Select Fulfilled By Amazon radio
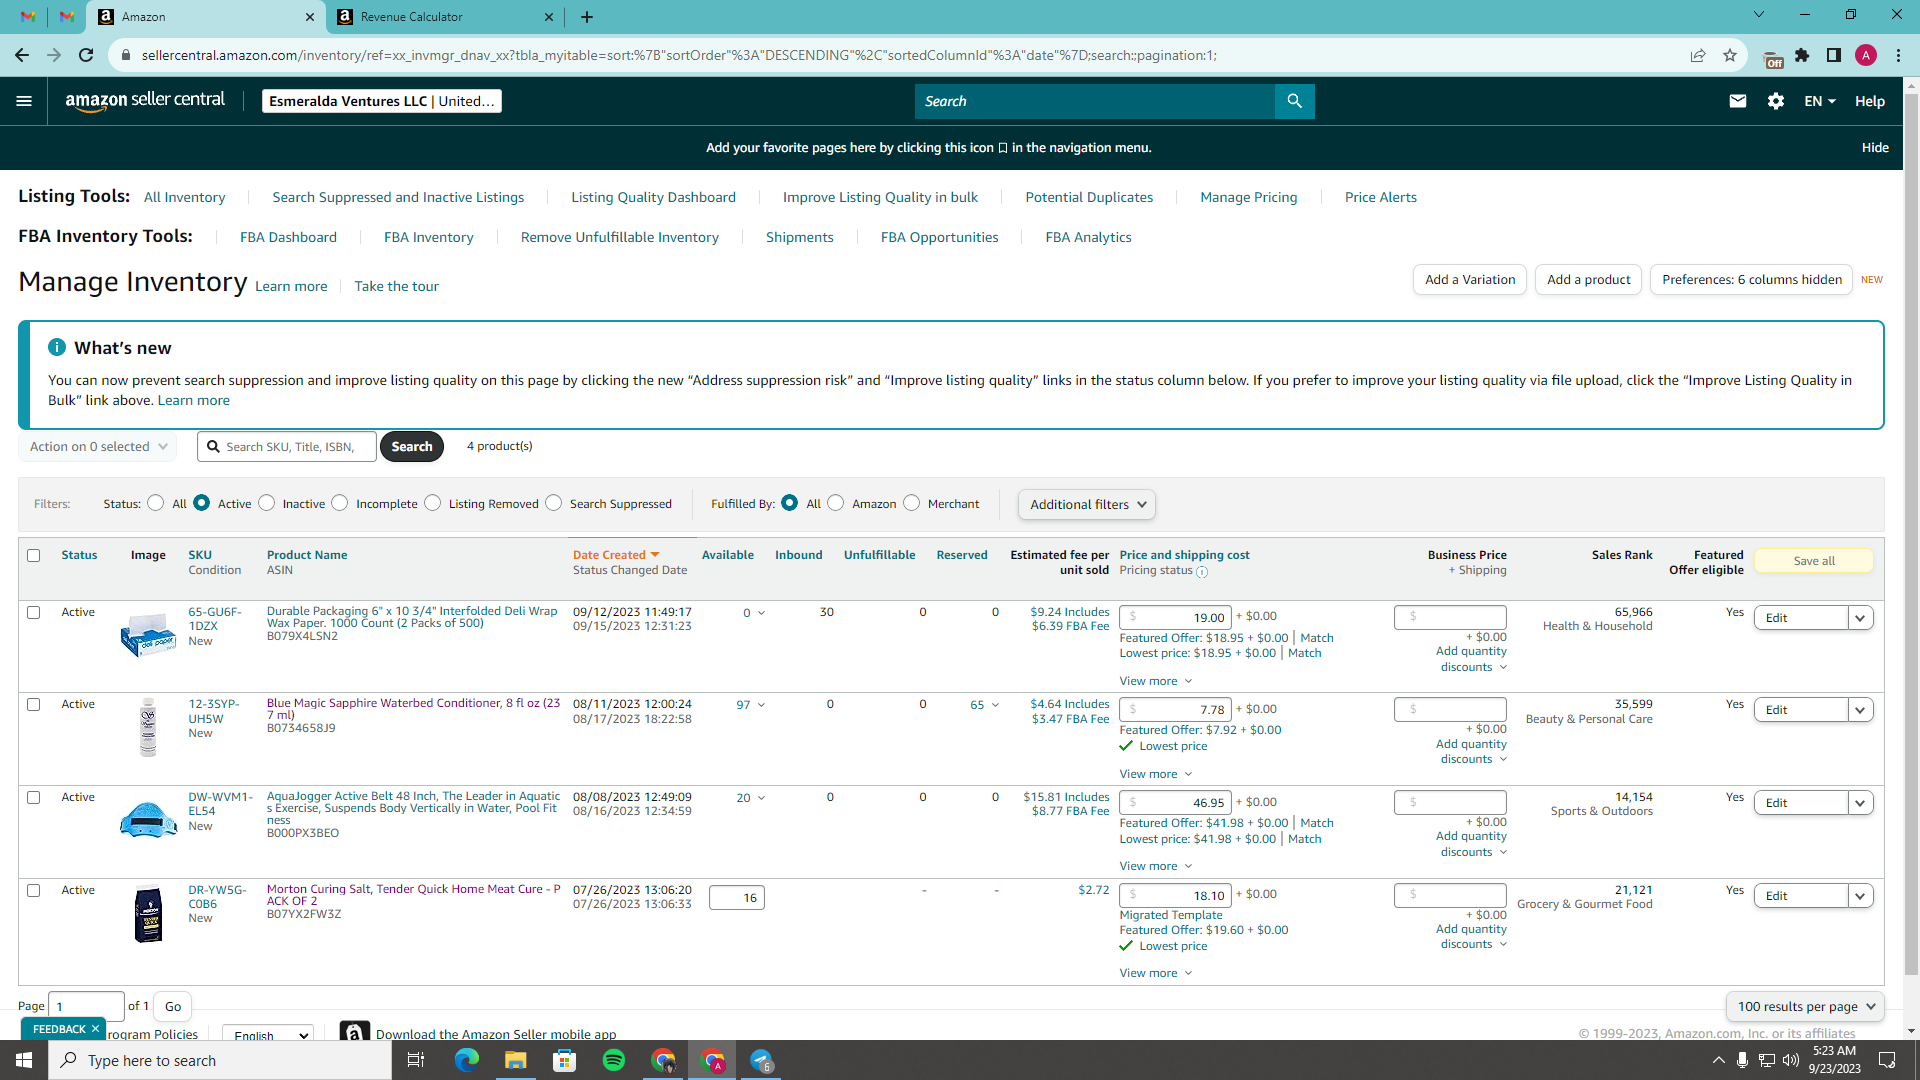The width and height of the screenshot is (1920, 1080). point(836,503)
